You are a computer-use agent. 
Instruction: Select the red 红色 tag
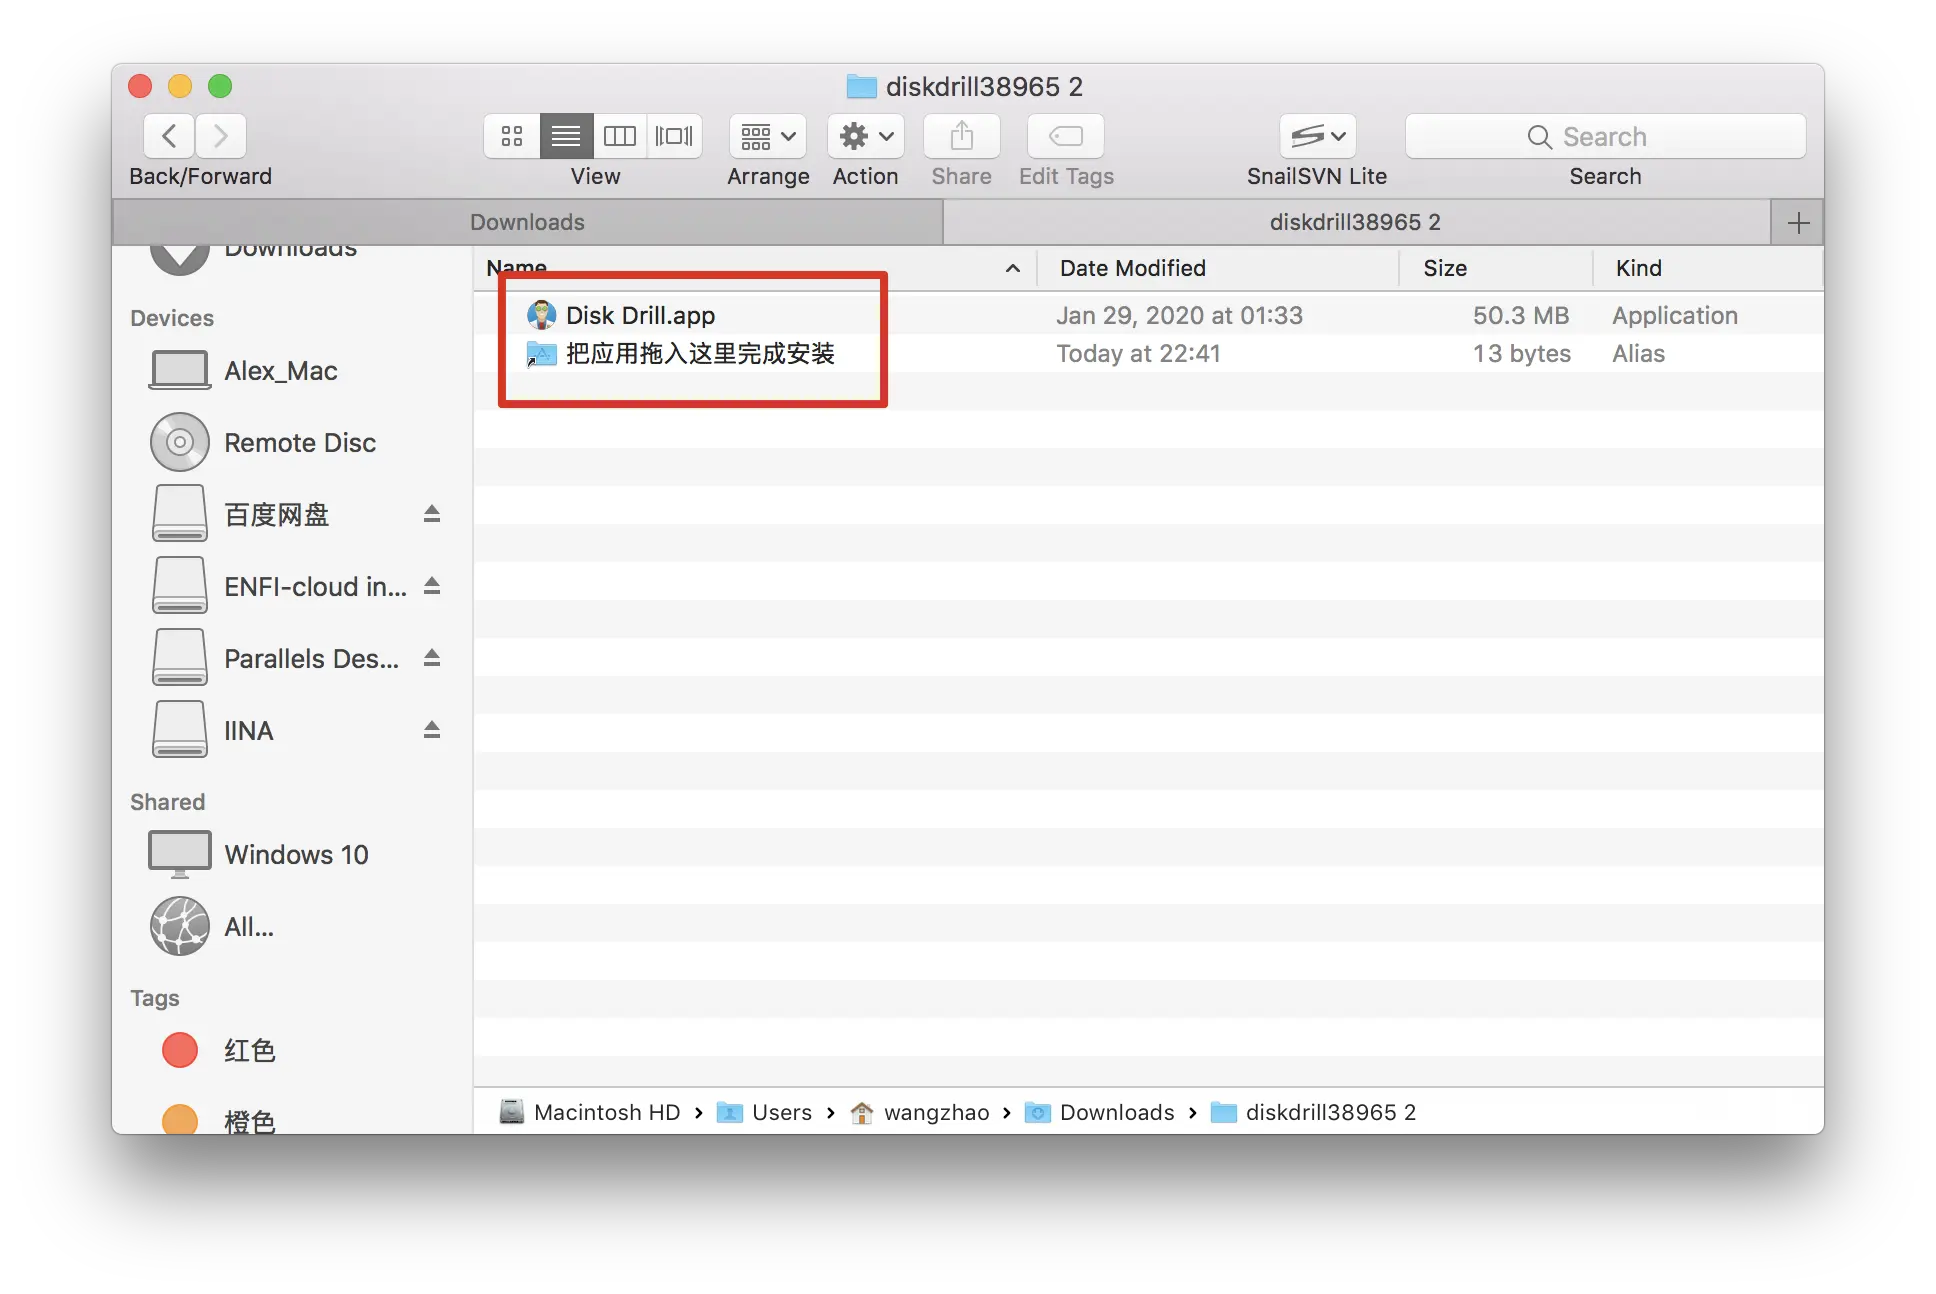[249, 1050]
